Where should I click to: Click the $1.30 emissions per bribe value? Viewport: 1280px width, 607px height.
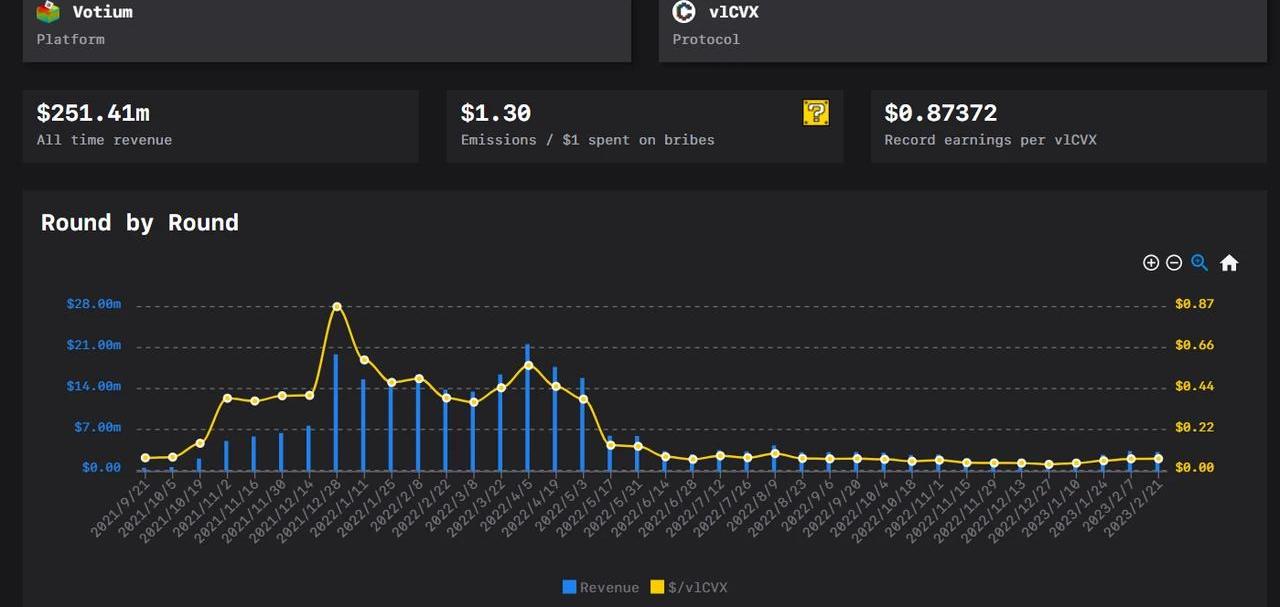point(496,113)
